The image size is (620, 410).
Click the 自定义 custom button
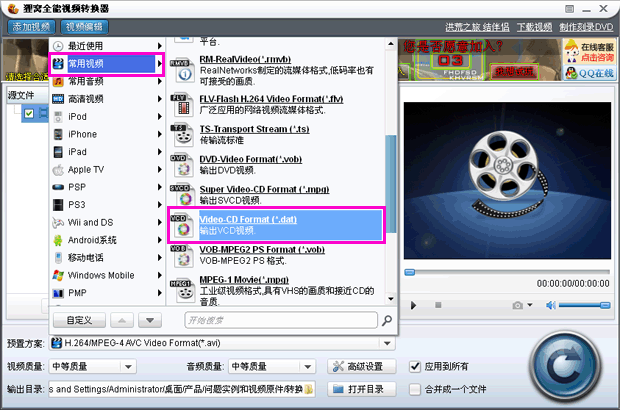pyautogui.click(x=79, y=320)
